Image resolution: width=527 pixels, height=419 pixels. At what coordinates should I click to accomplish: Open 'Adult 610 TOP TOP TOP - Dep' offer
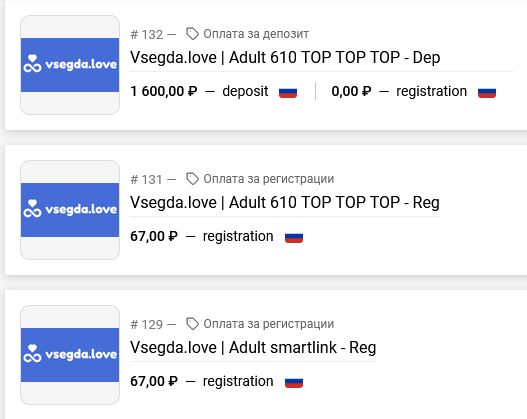click(285, 57)
